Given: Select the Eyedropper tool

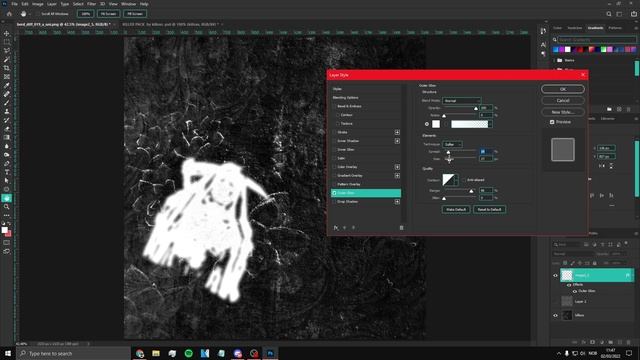Looking at the screenshot, I should point(7,85).
